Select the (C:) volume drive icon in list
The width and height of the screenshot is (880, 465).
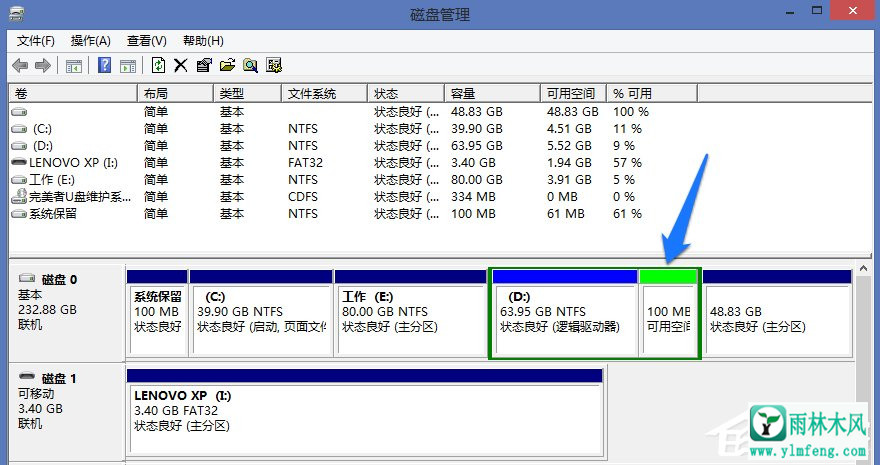coord(19,129)
